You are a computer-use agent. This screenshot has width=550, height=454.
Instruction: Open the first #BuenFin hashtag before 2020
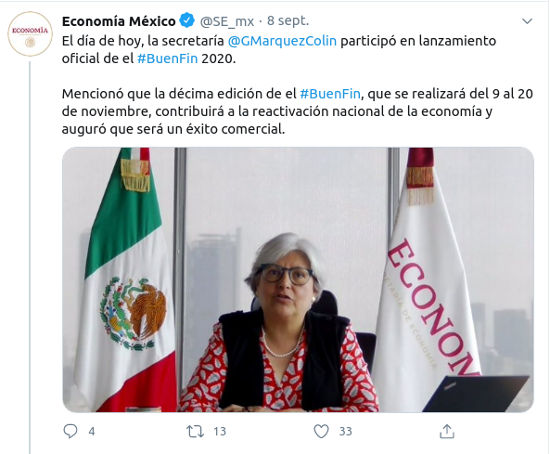168,58
